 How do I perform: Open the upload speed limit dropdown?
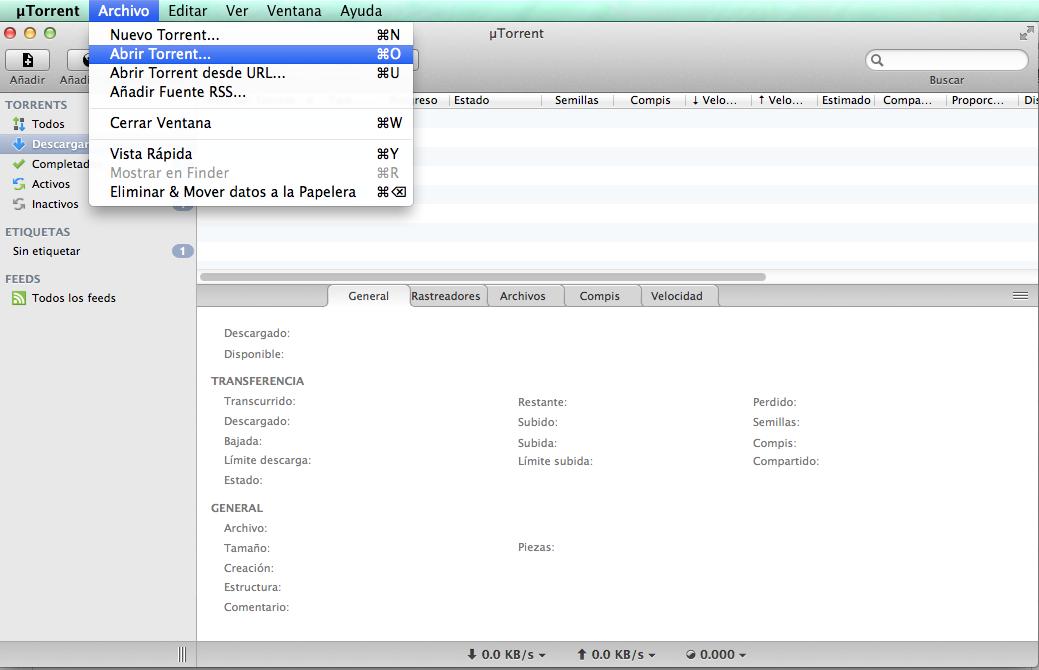pyautogui.click(x=616, y=655)
